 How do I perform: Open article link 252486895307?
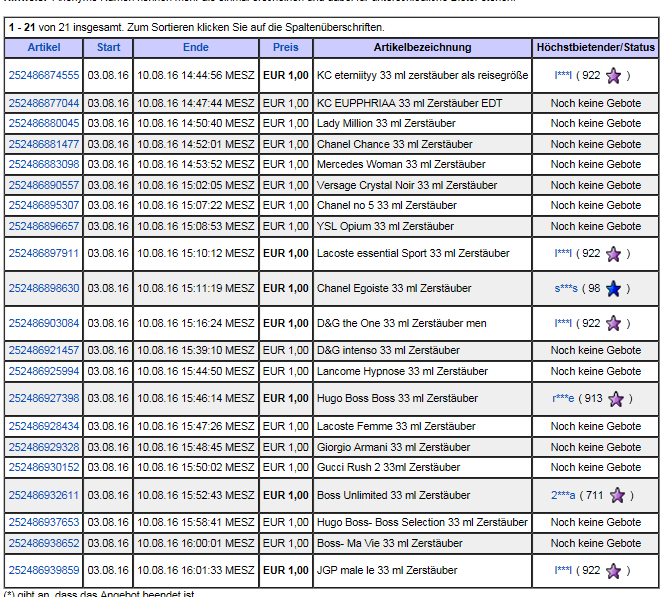[44, 206]
